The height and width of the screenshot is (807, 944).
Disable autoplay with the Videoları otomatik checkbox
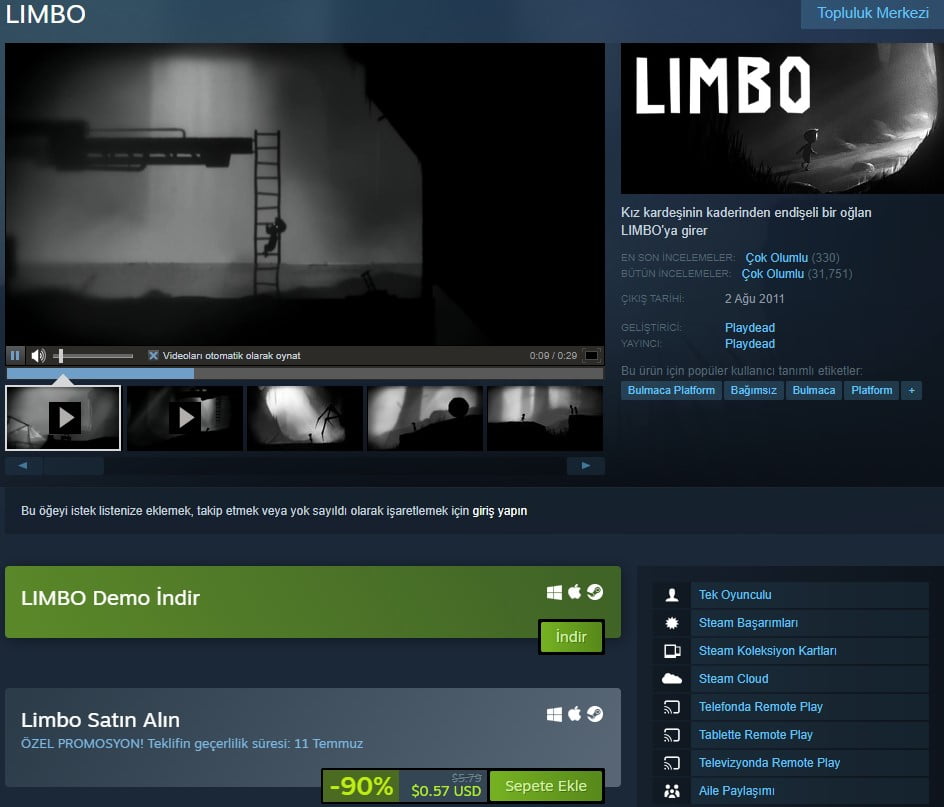[x=154, y=354]
